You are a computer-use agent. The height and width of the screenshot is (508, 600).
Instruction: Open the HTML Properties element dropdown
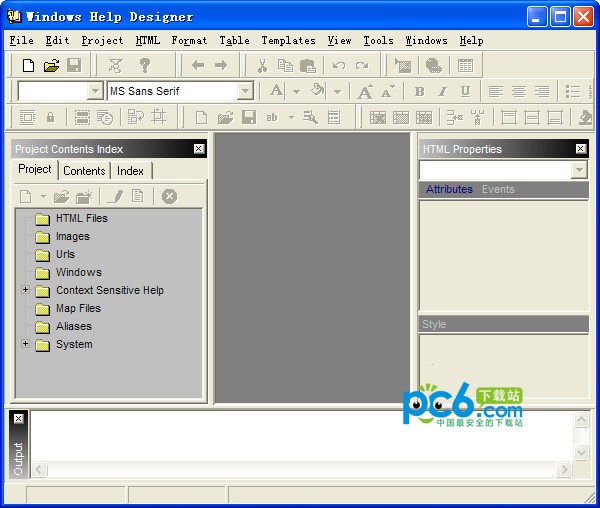[579, 170]
